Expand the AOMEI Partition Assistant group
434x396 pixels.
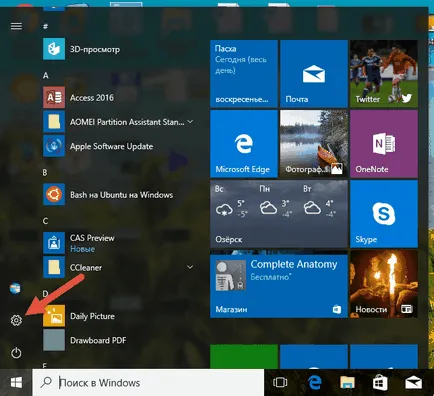[x=190, y=122]
